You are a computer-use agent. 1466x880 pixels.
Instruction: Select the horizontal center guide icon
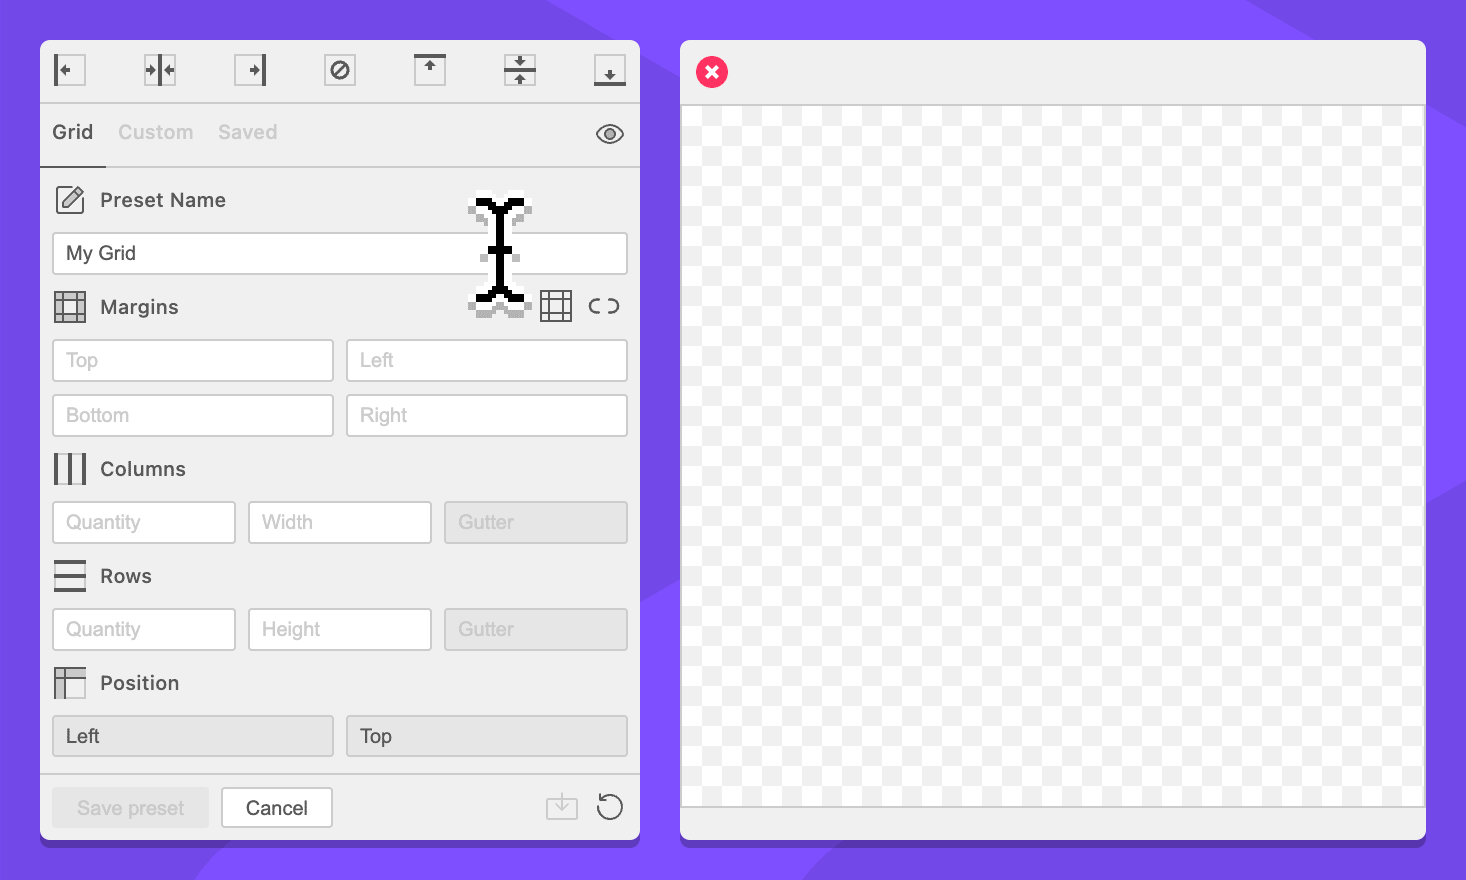pos(160,70)
